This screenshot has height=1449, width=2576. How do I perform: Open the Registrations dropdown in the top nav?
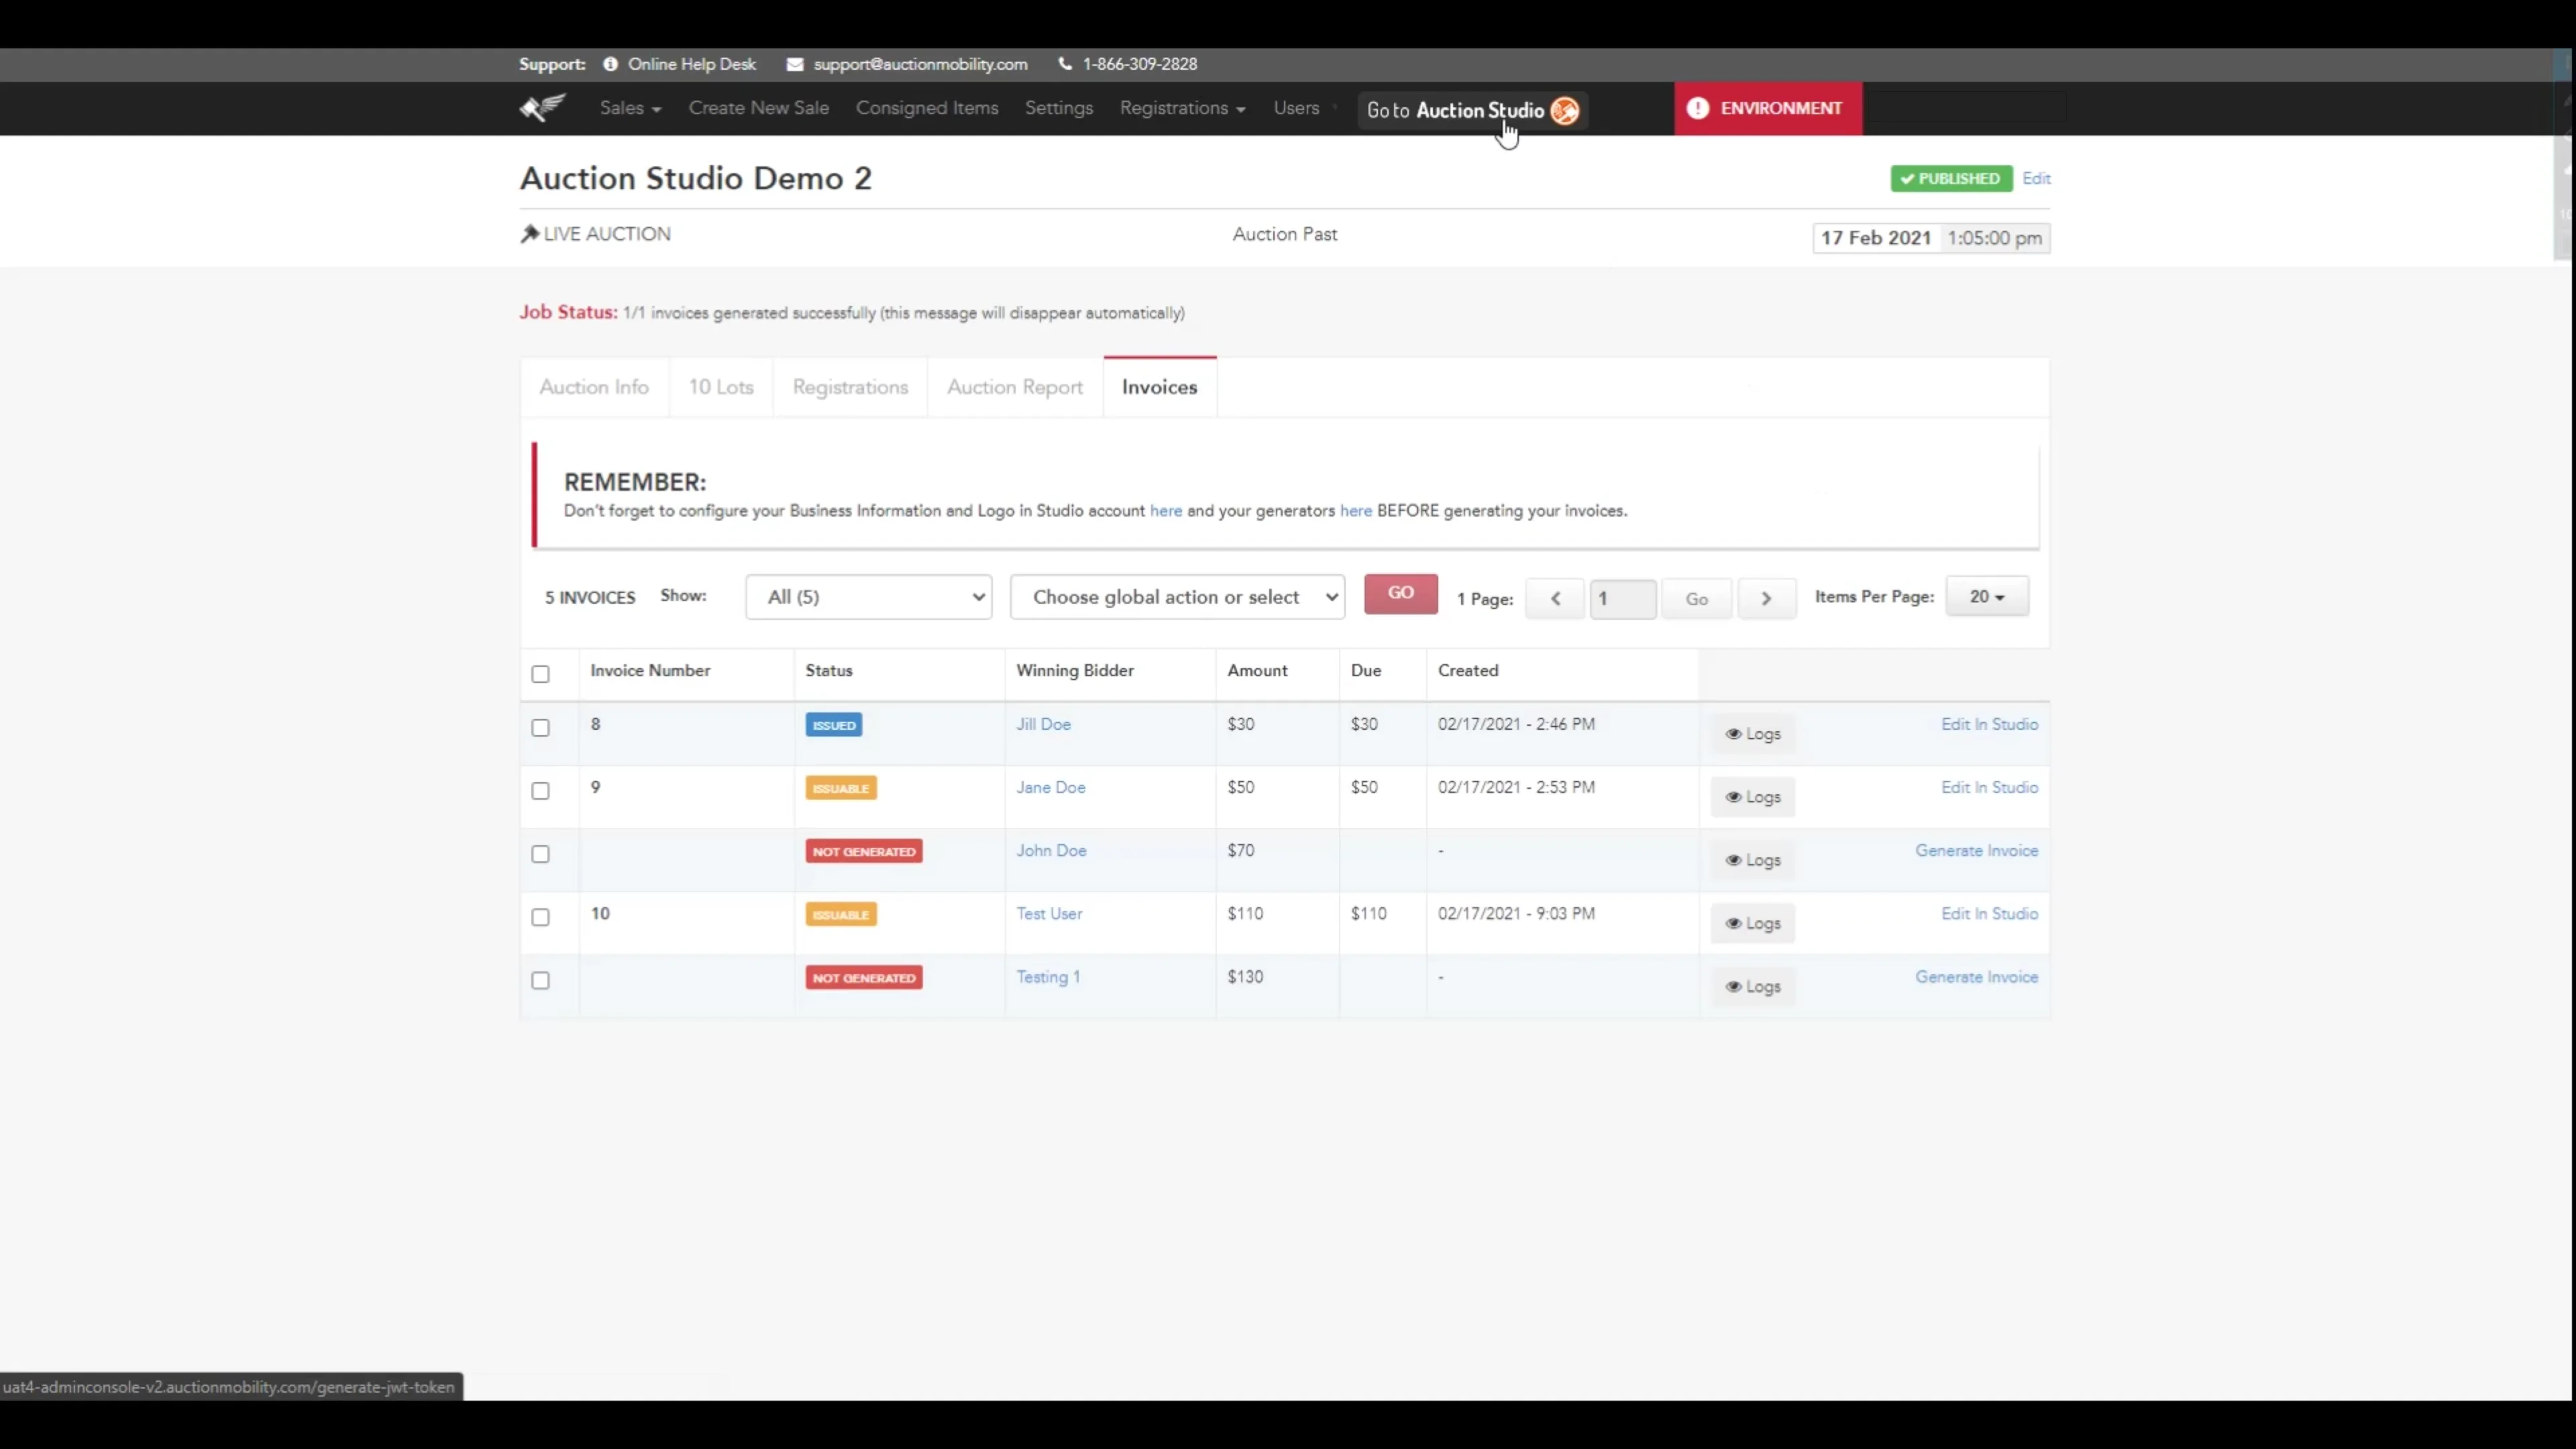click(1183, 108)
